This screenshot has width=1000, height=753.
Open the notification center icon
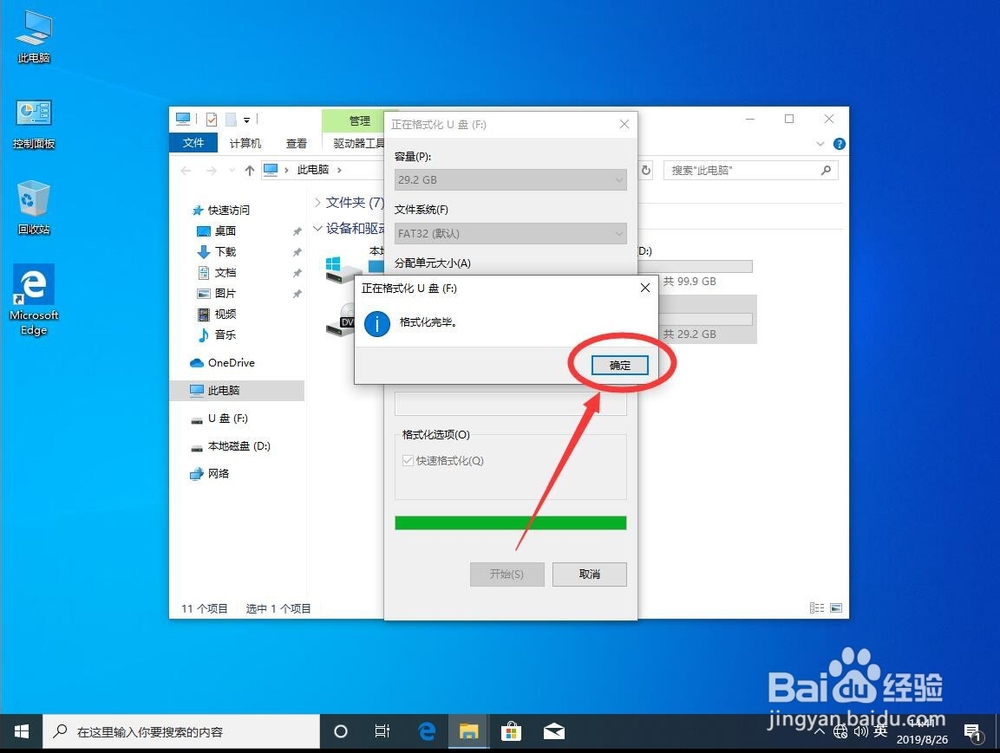(973, 732)
